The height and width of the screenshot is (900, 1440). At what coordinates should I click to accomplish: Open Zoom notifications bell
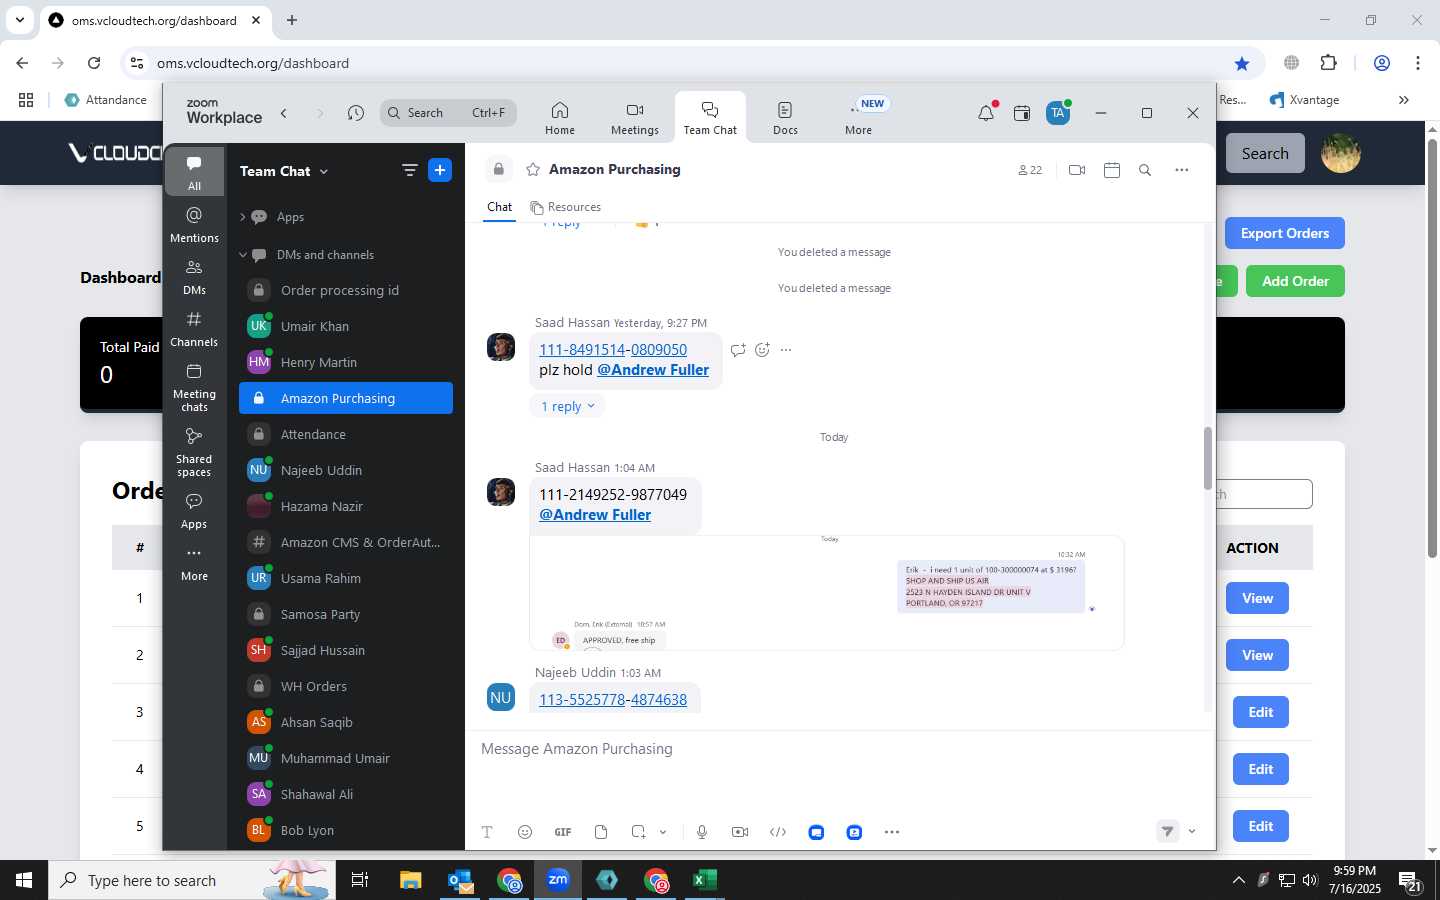pyautogui.click(x=986, y=113)
